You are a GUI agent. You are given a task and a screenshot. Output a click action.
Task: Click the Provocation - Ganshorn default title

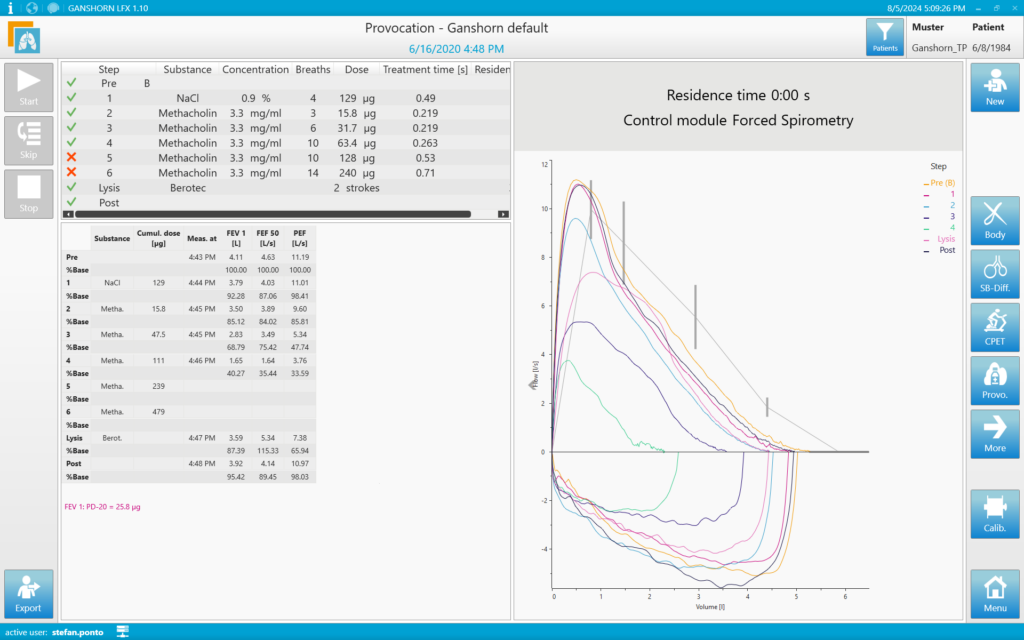(x=456, y=28)
